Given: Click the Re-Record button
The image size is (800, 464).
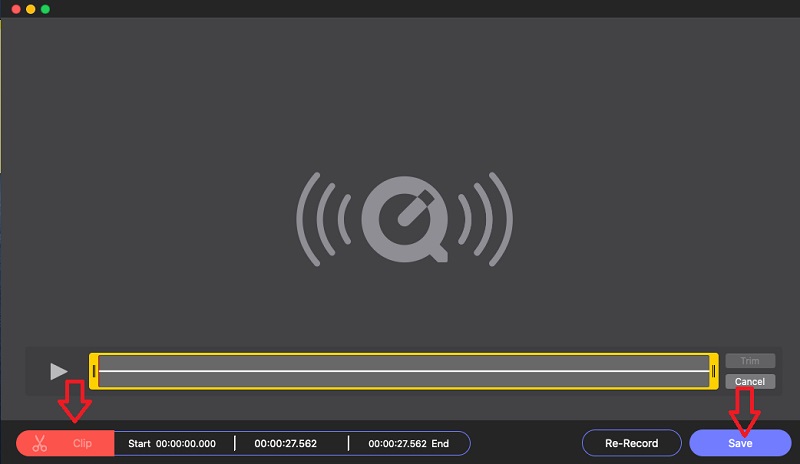Looking at the screenshot, I should (x=632, y=443).
